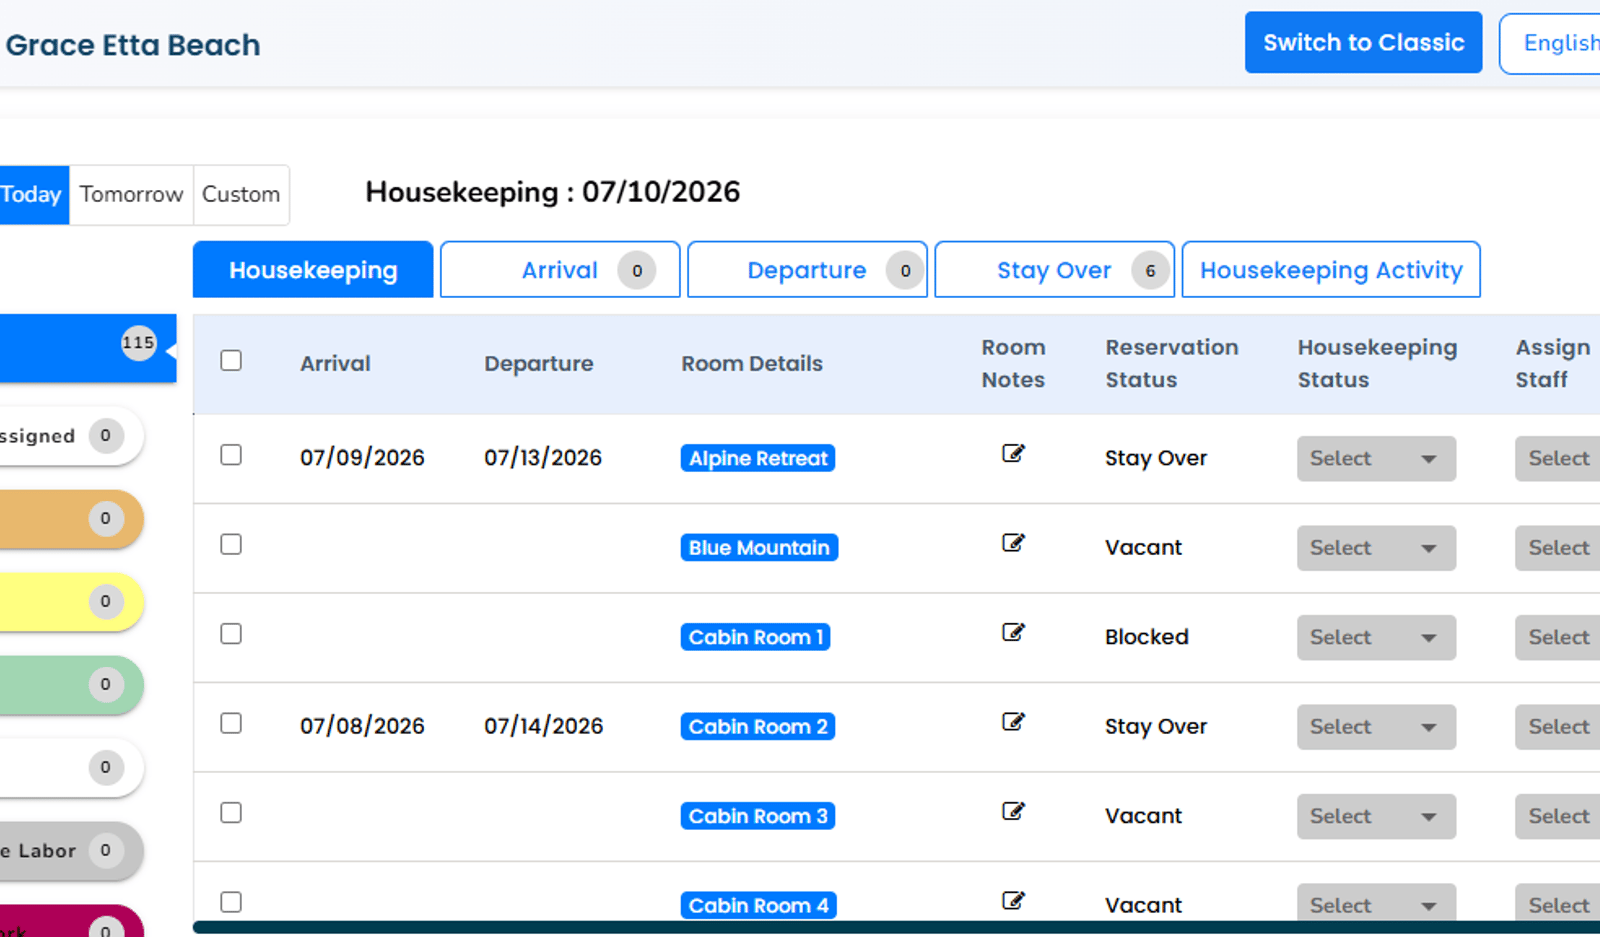This screenshot has height=937, width=1600.
Task: Select the Tomorrow date filter
Action: 132,195
